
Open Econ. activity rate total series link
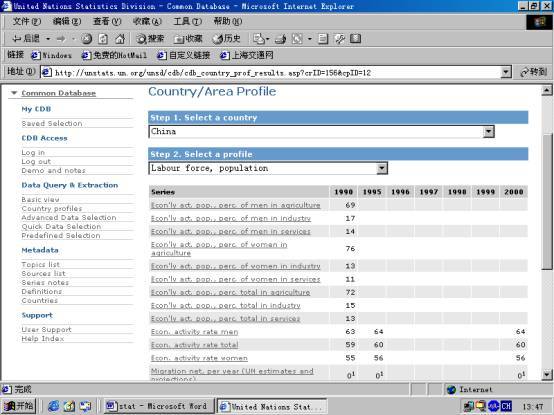point(195,345)
